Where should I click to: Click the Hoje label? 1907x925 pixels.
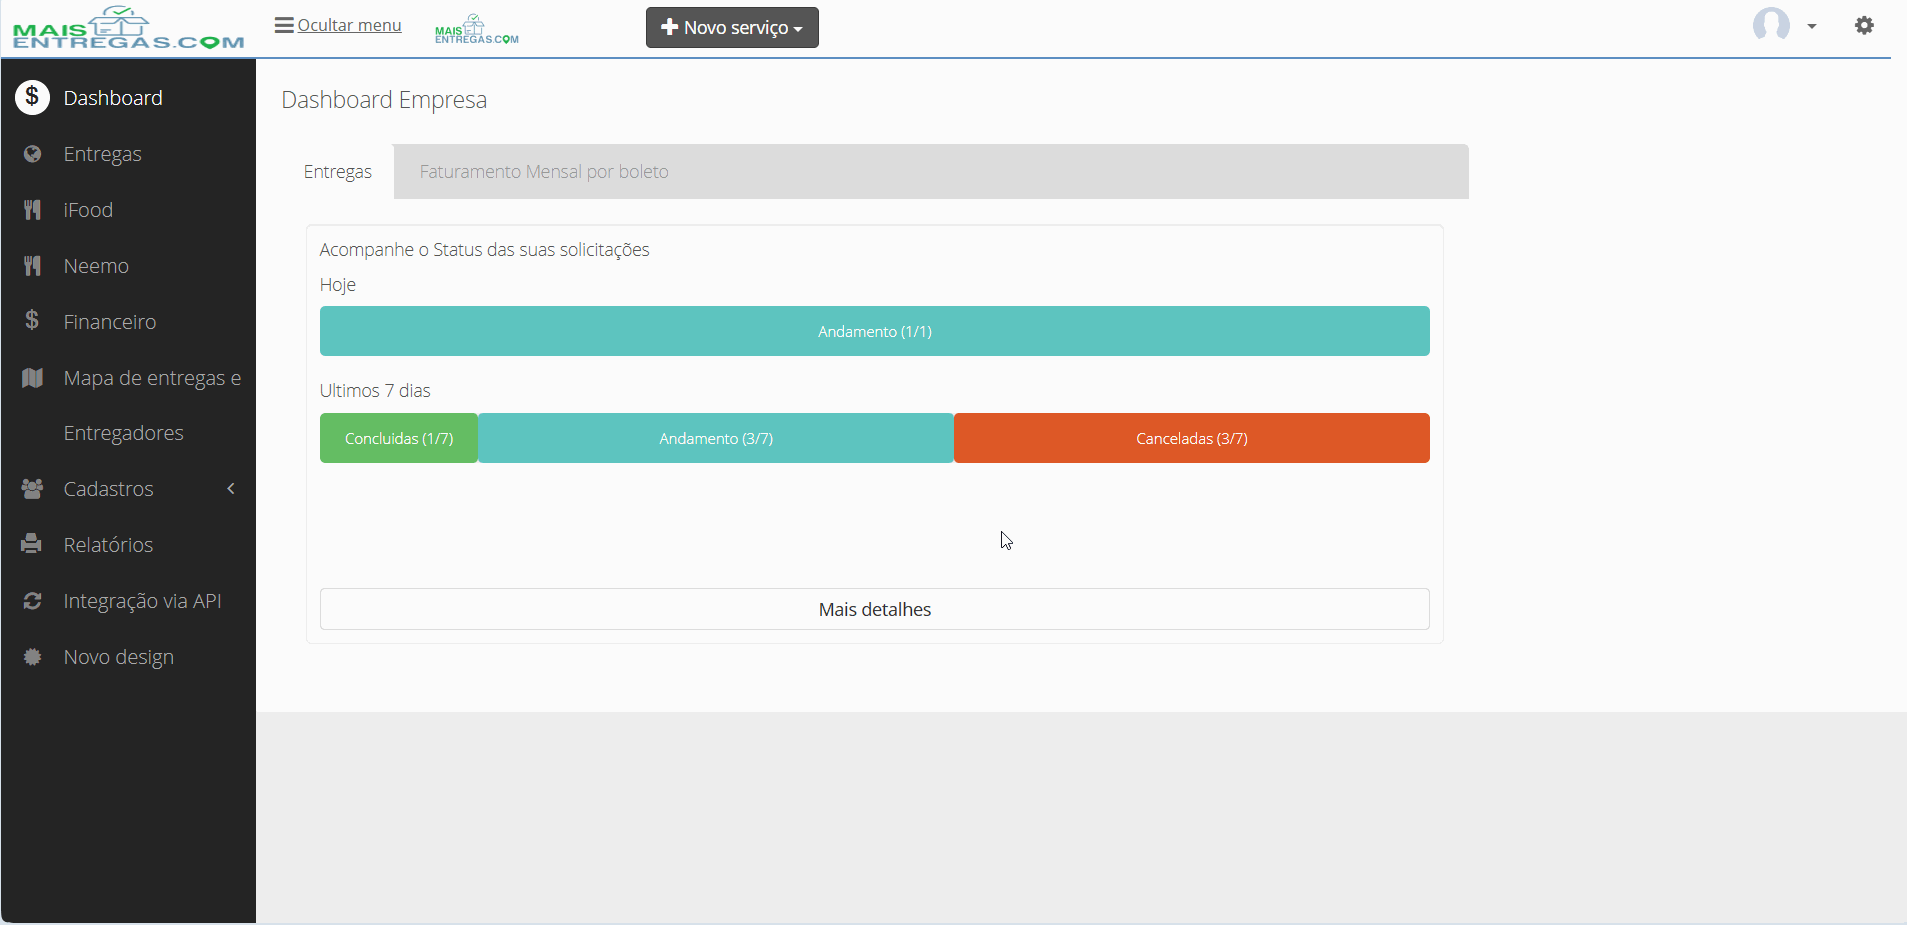click(338, 285)
